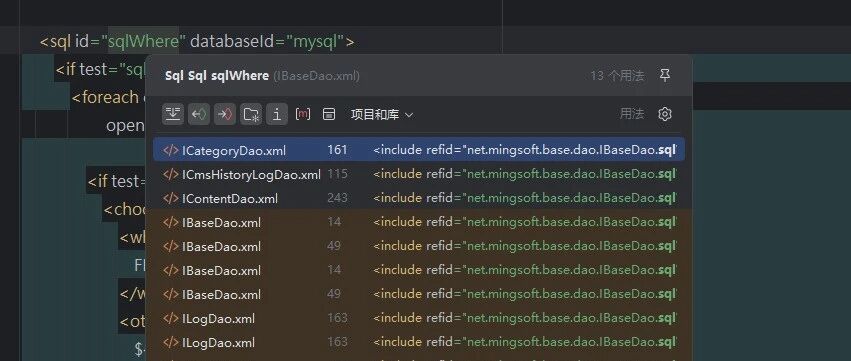Image resolution: width=851 pixels, height=361 pixels.
Task: Click the (IBaseDao.xml) label in popup header
Action: 316,76
